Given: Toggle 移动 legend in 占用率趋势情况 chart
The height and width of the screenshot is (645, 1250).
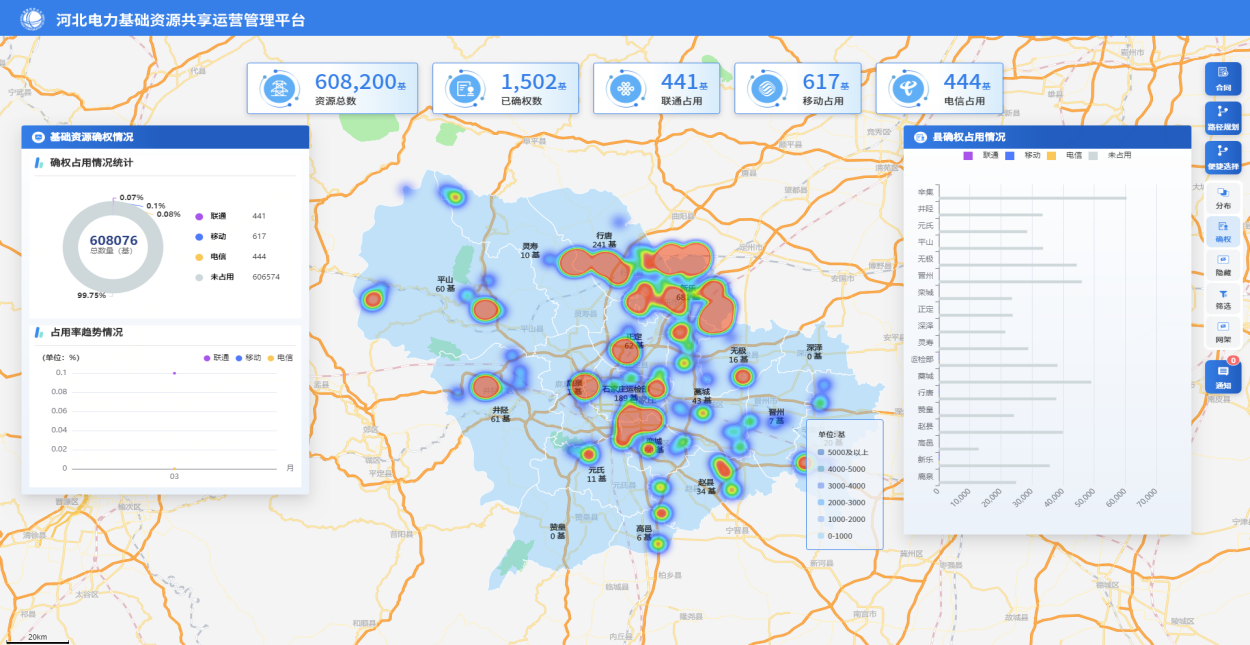Looking at the screenshot, I should 248,357.
